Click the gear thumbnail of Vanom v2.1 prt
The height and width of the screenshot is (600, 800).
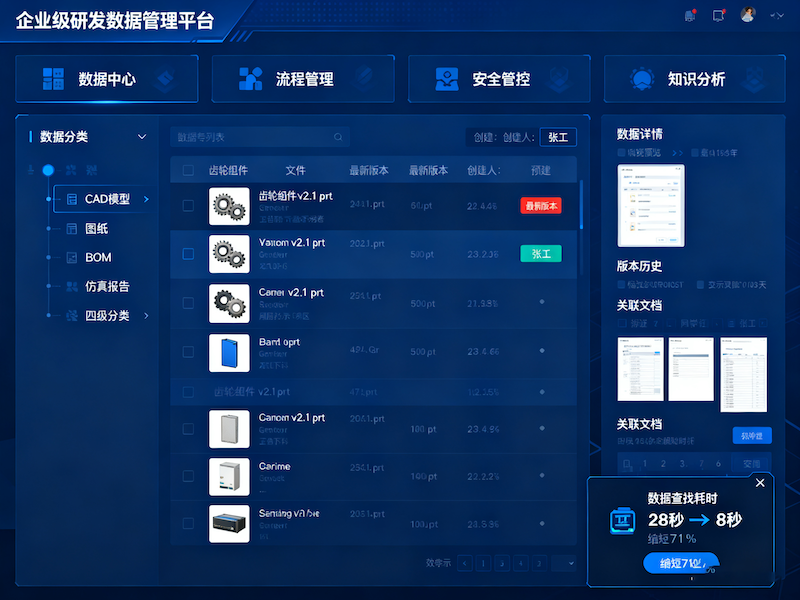(228, 254)
